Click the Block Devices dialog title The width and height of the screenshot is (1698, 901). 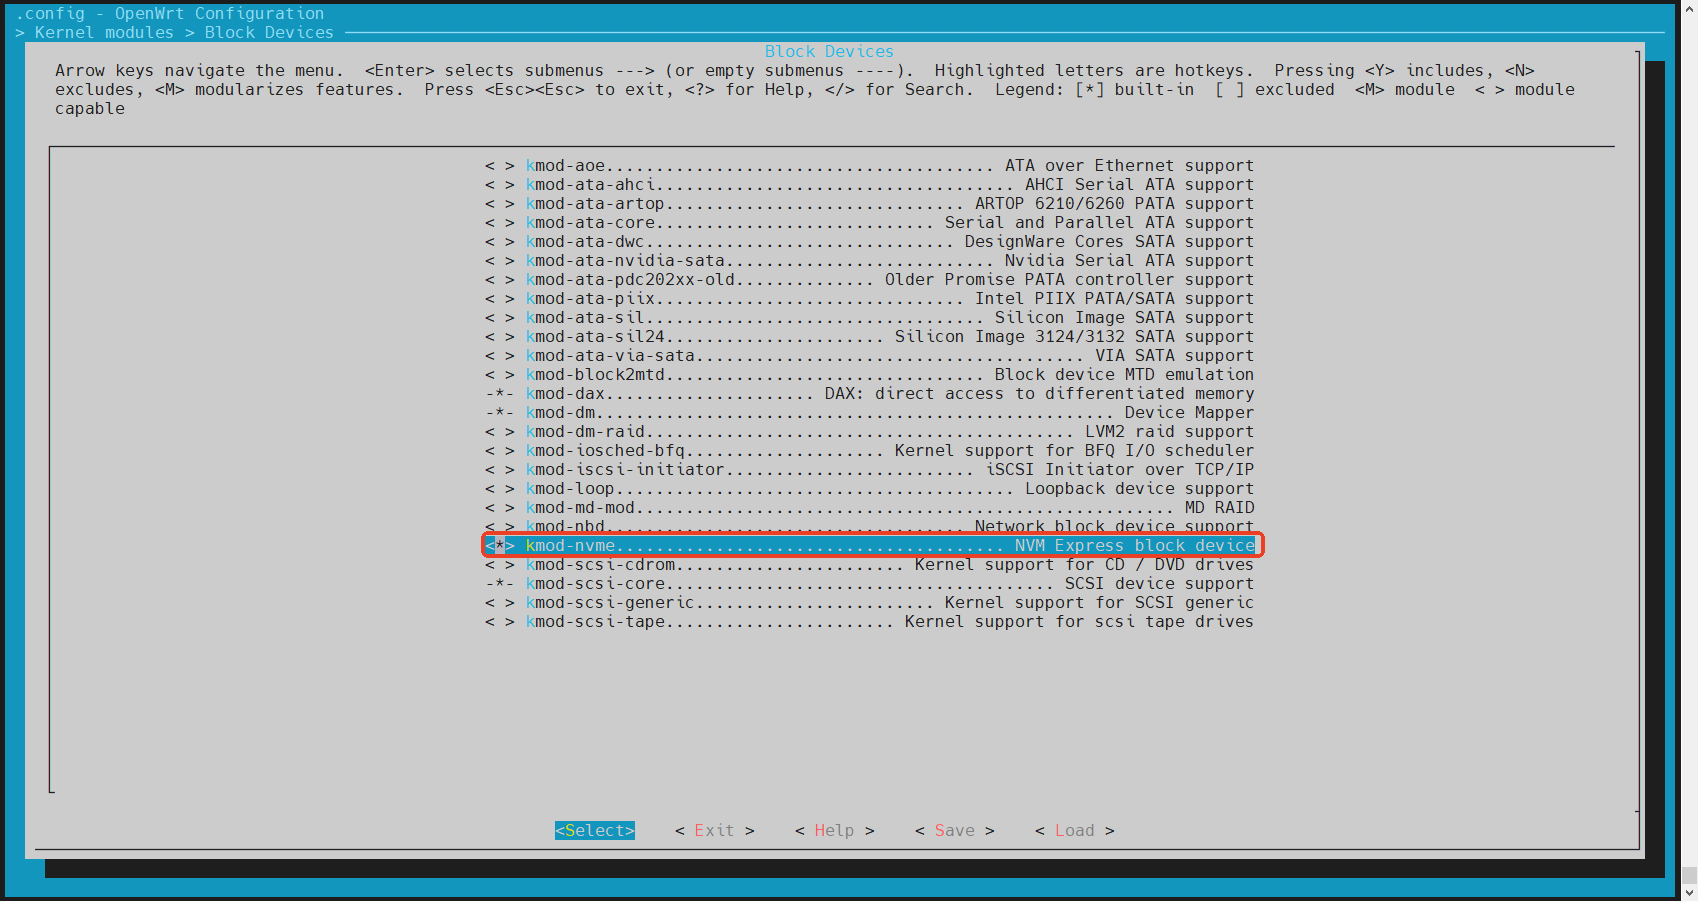tap(829, 52)
